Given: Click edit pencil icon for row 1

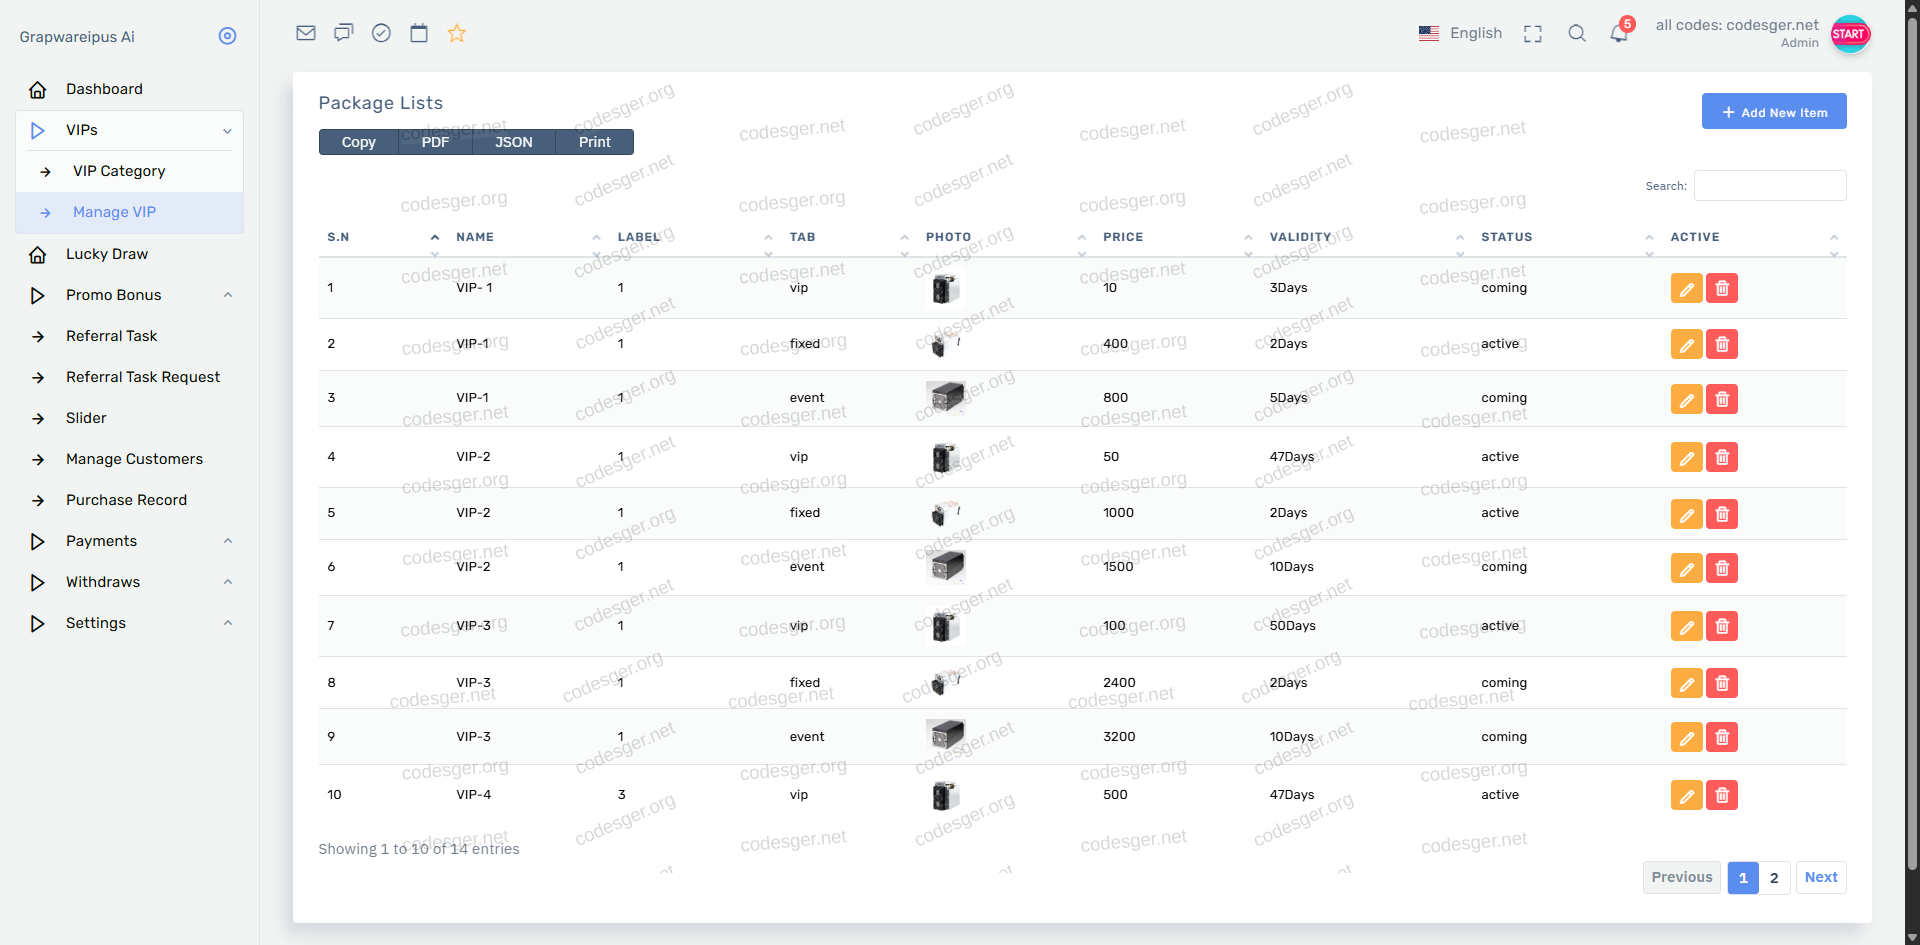Looking at the screenshot, I should (x=1686, y=288).
